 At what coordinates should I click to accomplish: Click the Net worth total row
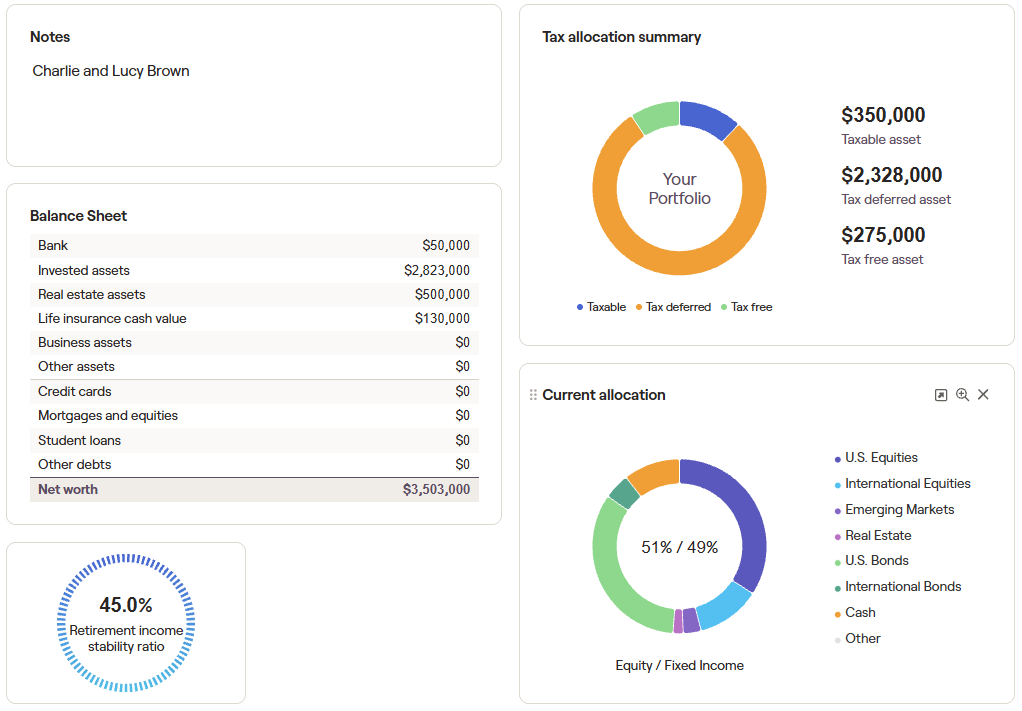coord(254,490)
